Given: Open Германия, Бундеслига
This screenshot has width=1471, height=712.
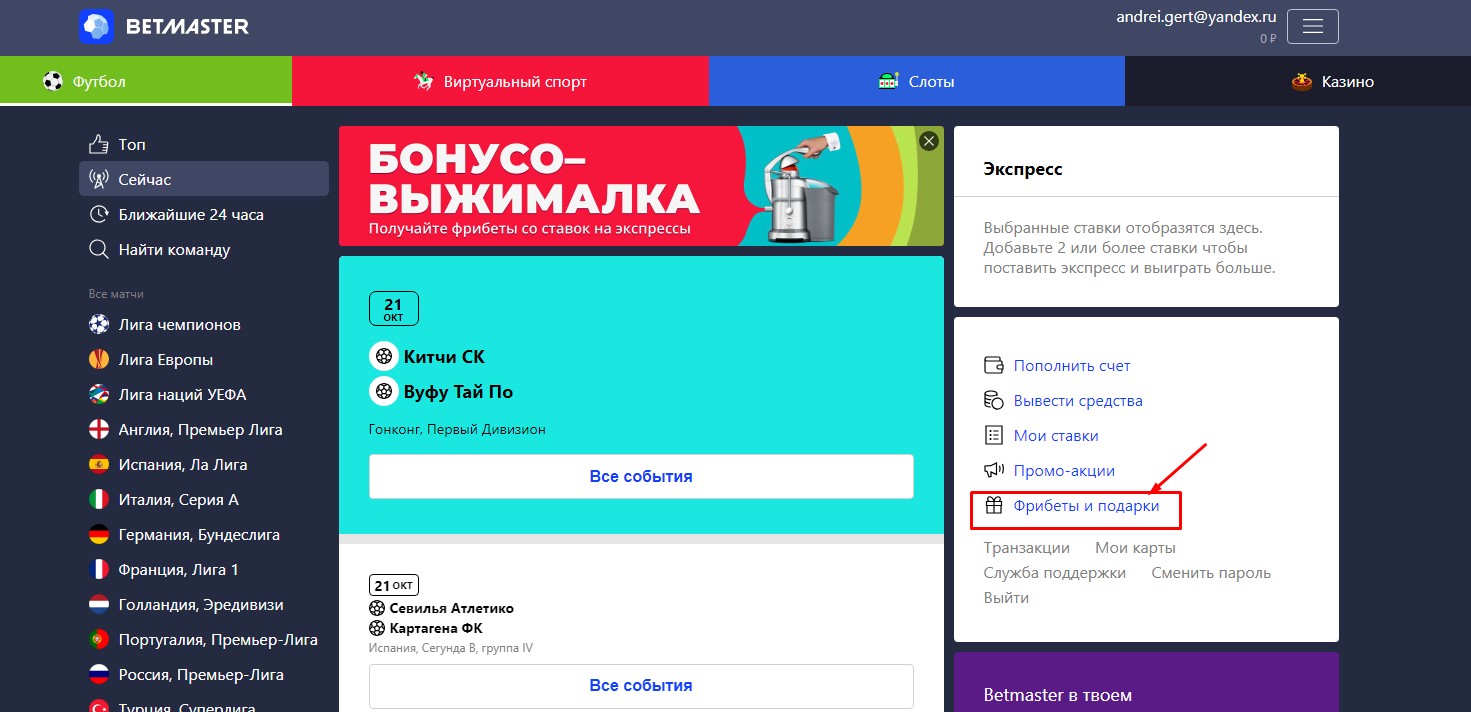Looking at the screenshot, I should [204, 535].
